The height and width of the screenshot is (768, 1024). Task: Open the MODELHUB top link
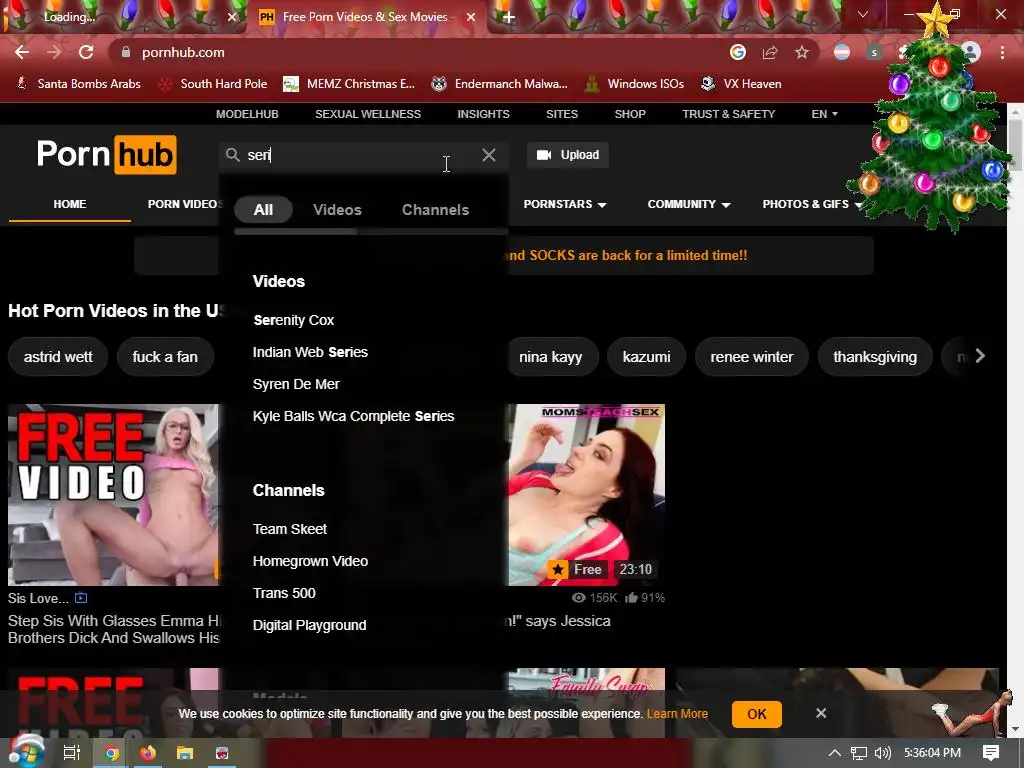247,114
